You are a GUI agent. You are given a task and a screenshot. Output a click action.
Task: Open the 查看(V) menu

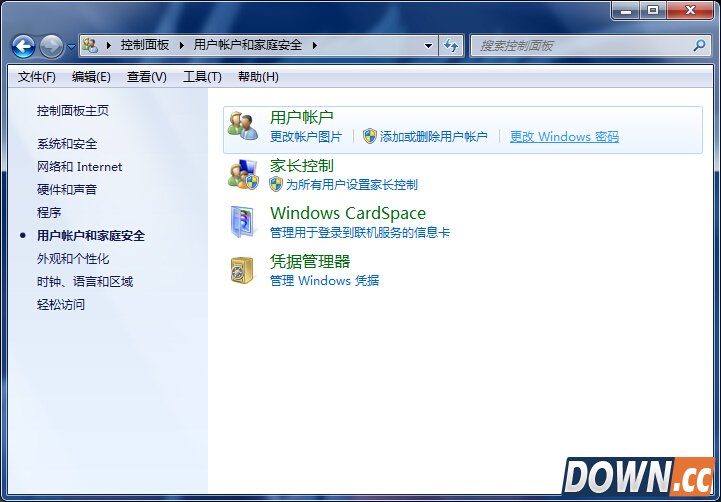click(147, 77)
